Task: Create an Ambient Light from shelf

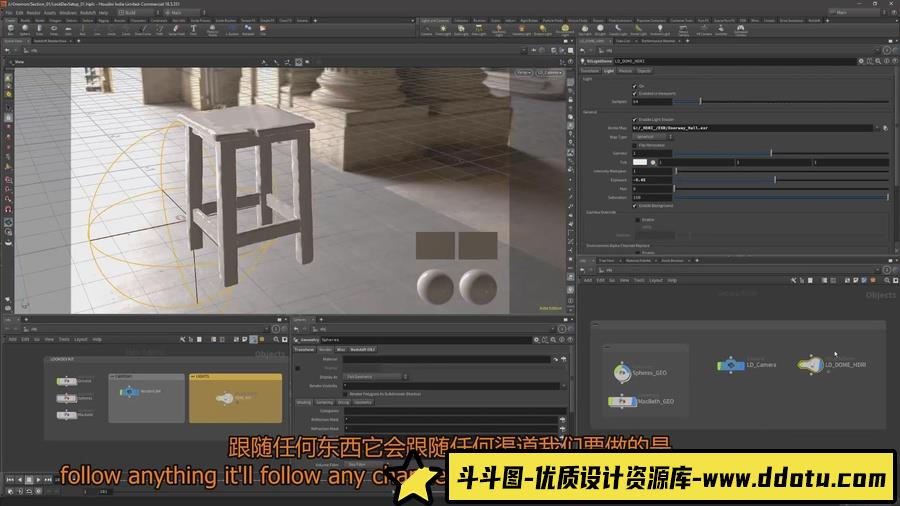Action: [x=660, y=29]
